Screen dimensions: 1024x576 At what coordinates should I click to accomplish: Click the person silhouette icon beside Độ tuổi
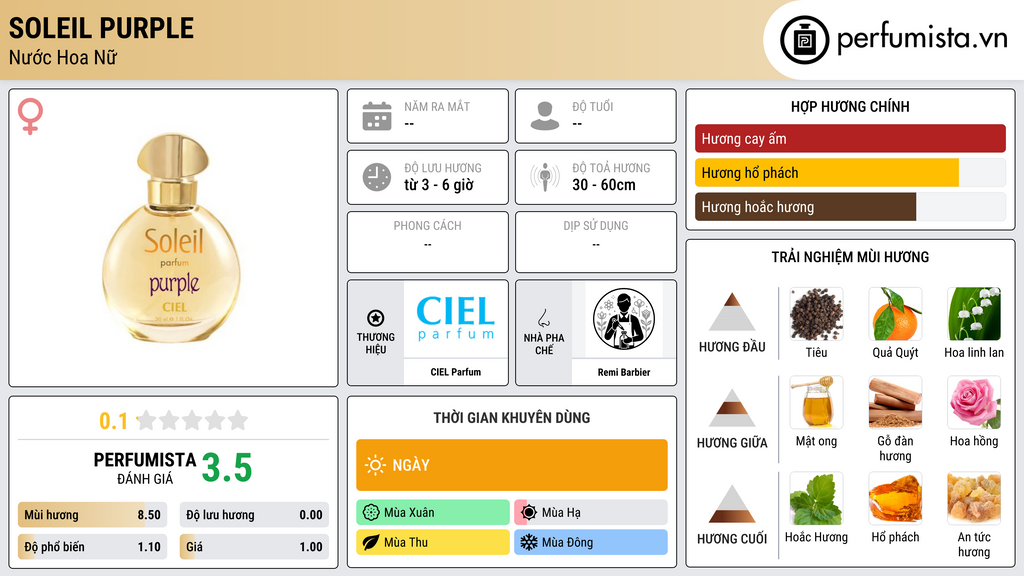pos(545,116)
